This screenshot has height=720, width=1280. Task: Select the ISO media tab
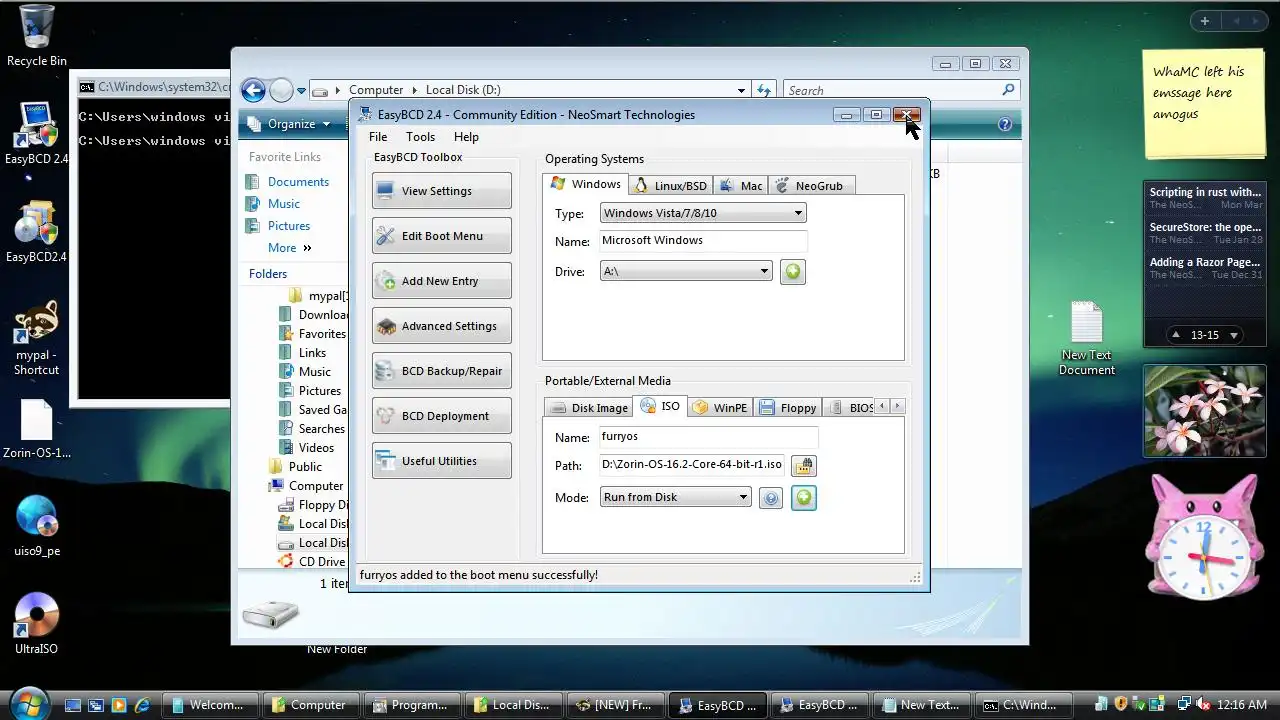tap(660, 406)
